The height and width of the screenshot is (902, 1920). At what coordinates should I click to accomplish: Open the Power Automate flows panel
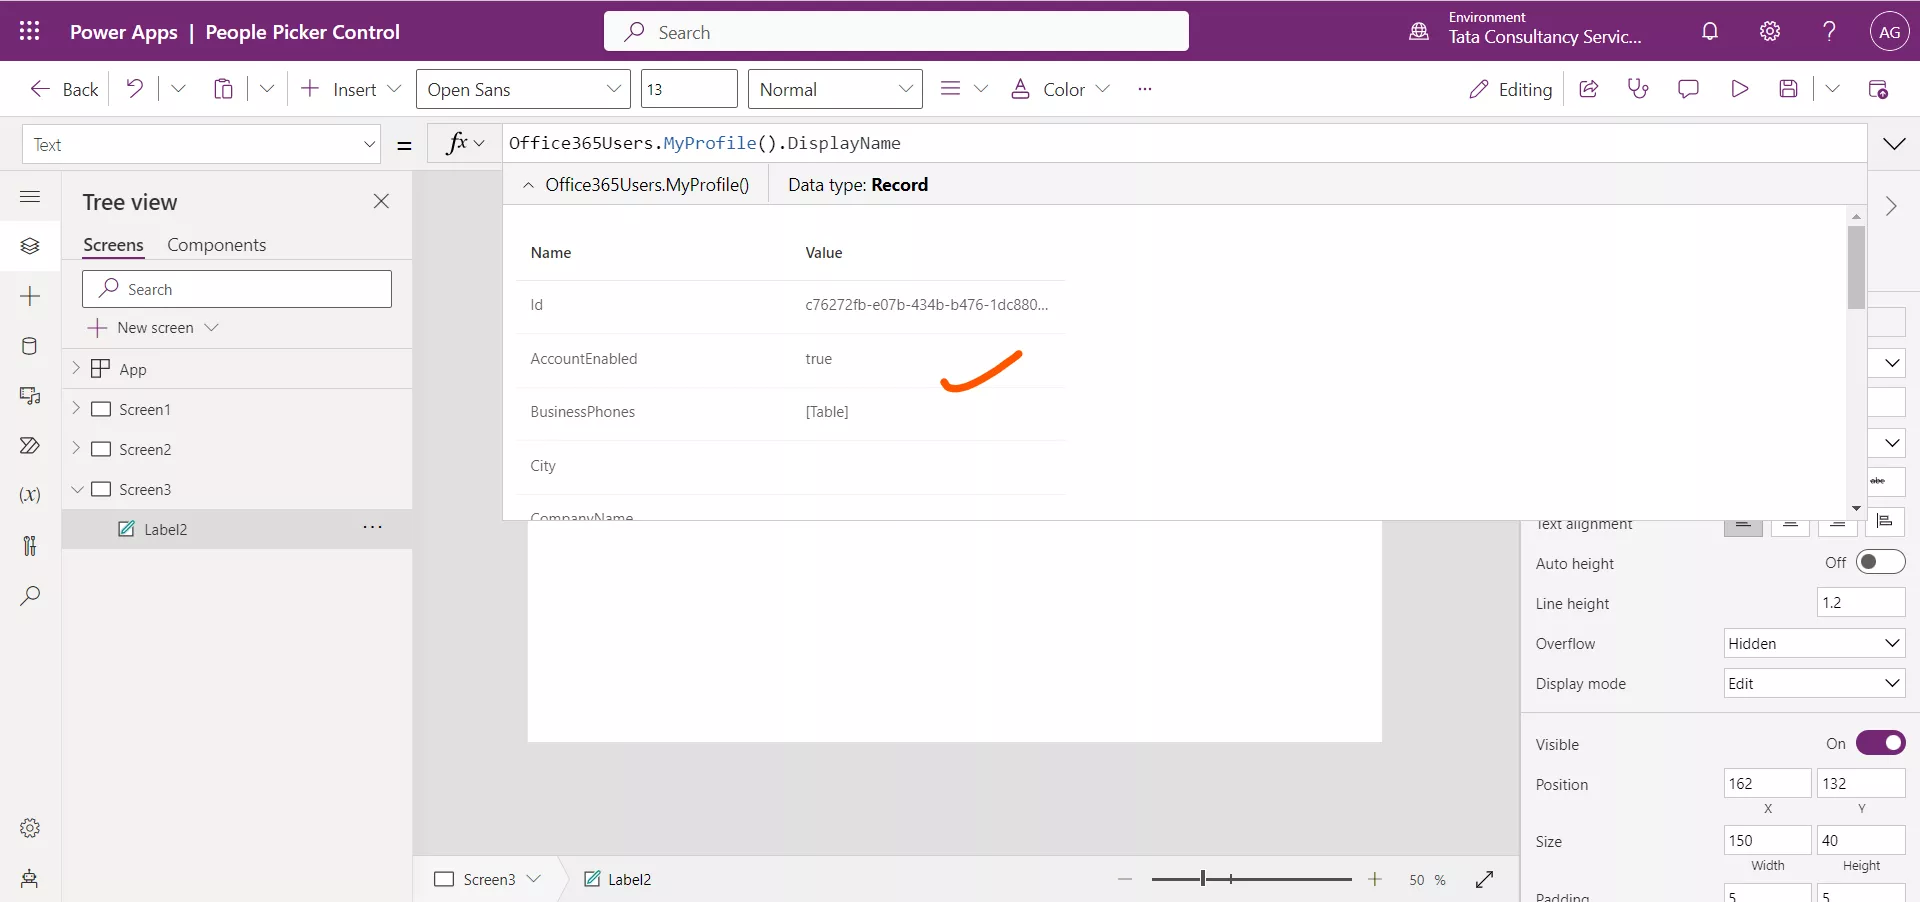[x=29, y=446]
